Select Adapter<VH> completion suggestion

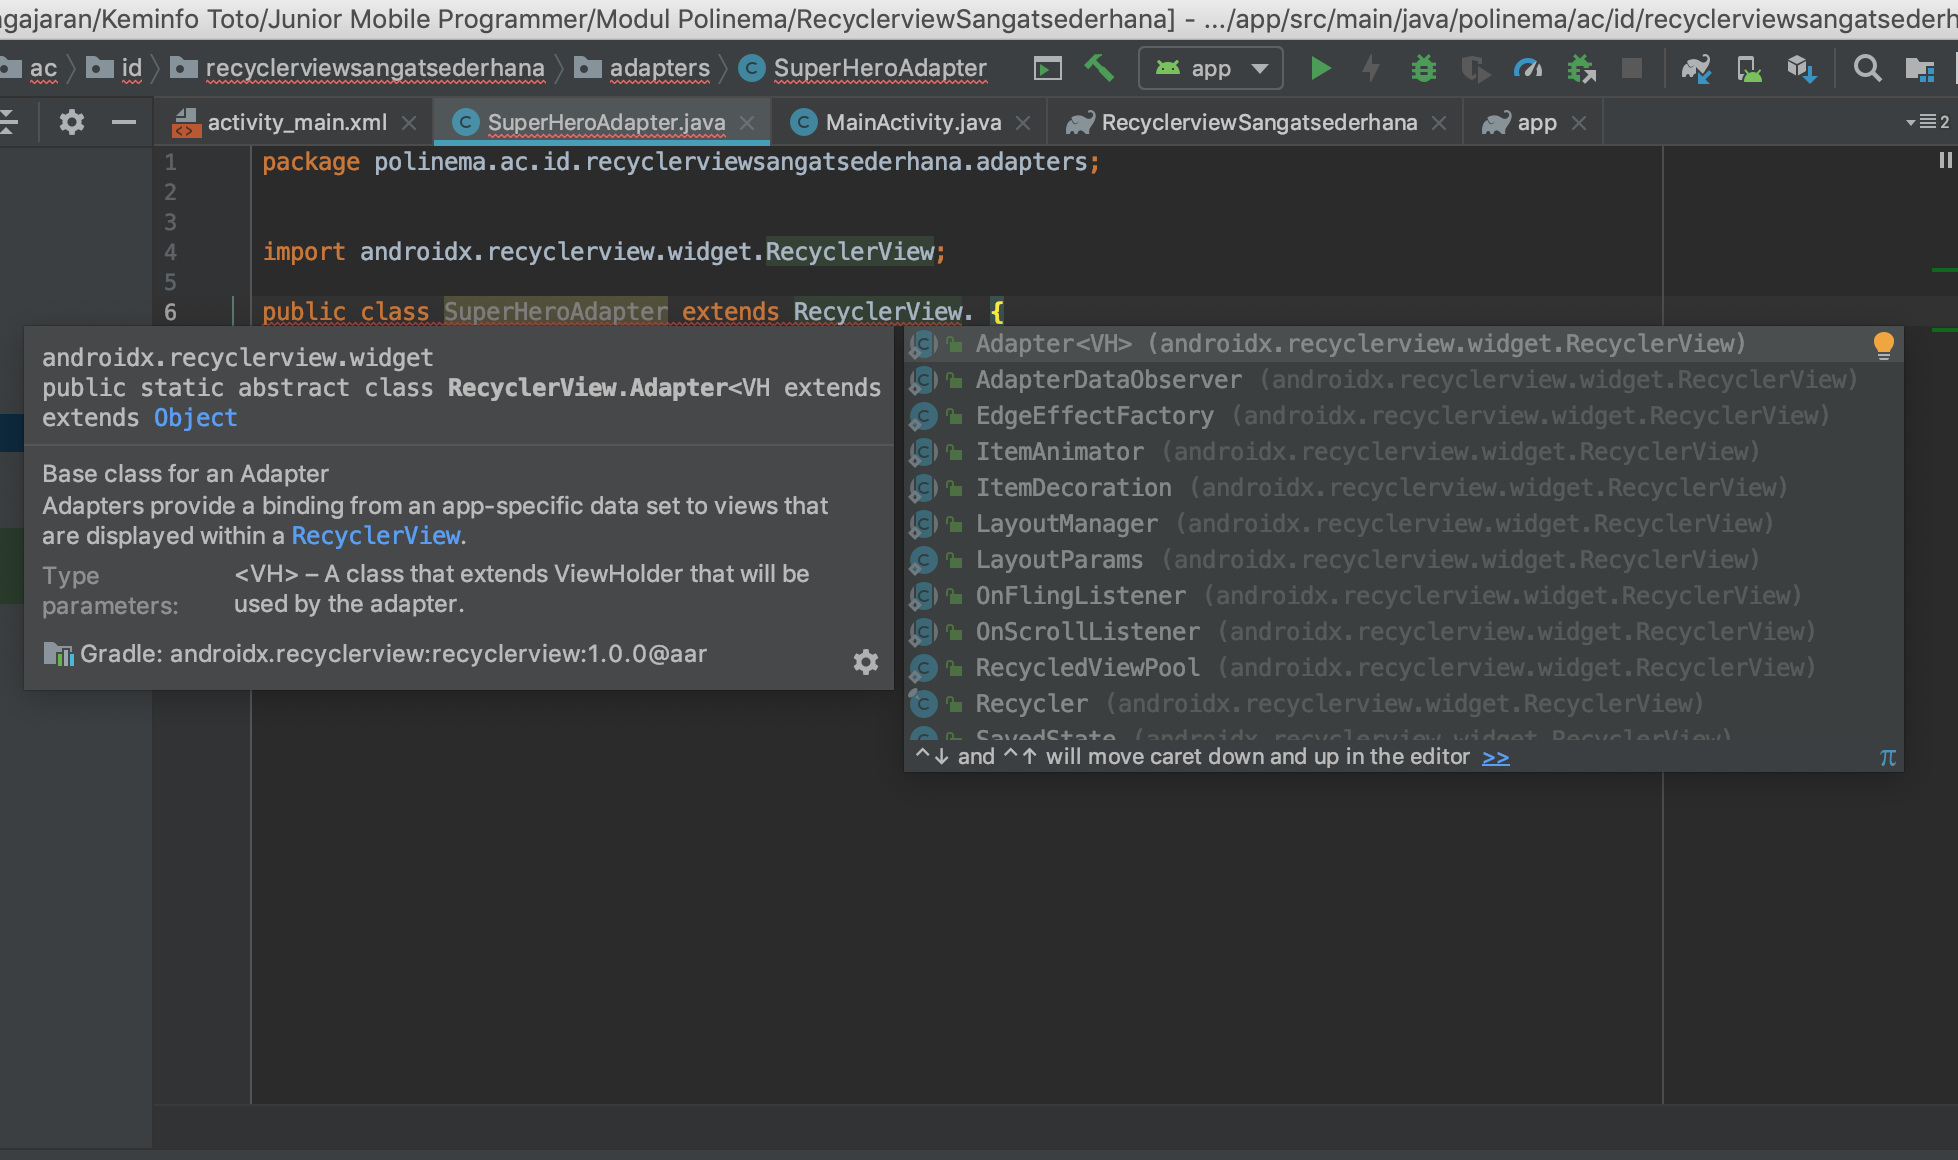pos(1403,344)
